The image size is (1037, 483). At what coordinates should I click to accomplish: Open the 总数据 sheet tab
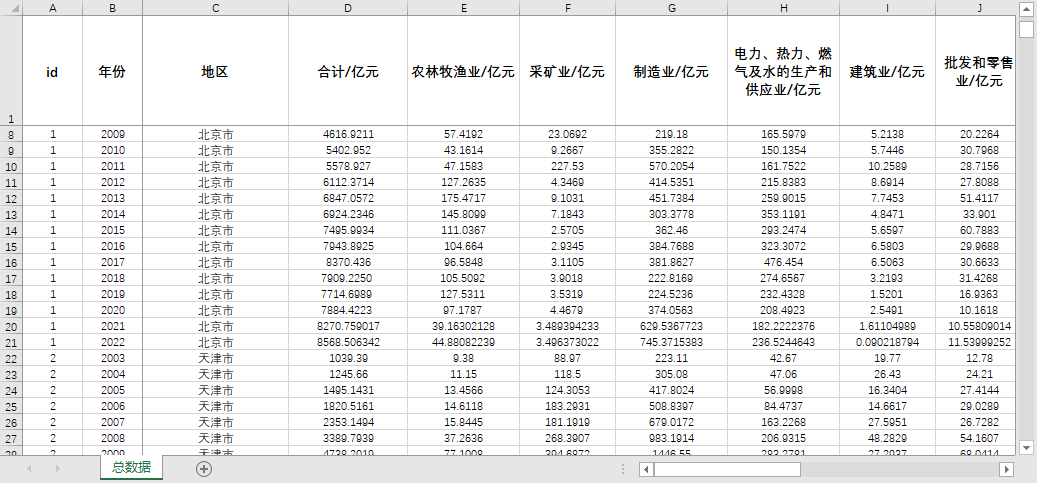coord(132,467)
